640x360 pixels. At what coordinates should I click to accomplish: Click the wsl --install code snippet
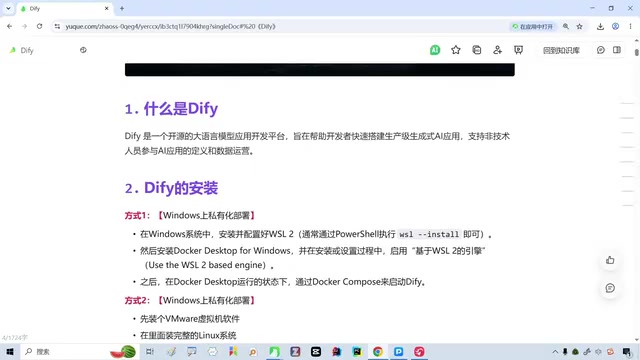(x=429, y=234)
